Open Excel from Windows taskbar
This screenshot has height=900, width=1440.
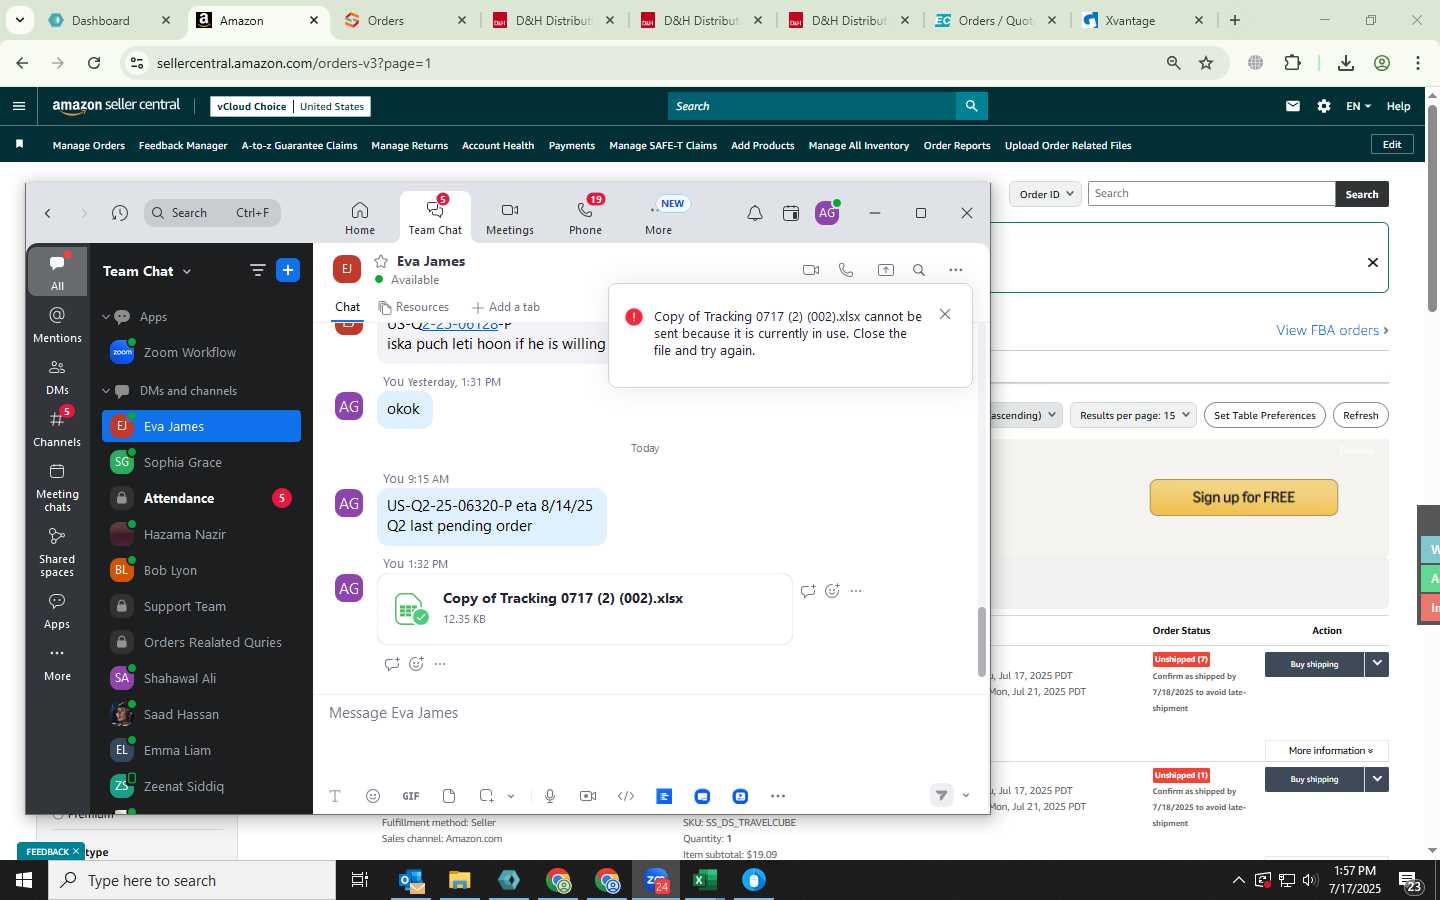click(704, 880)
